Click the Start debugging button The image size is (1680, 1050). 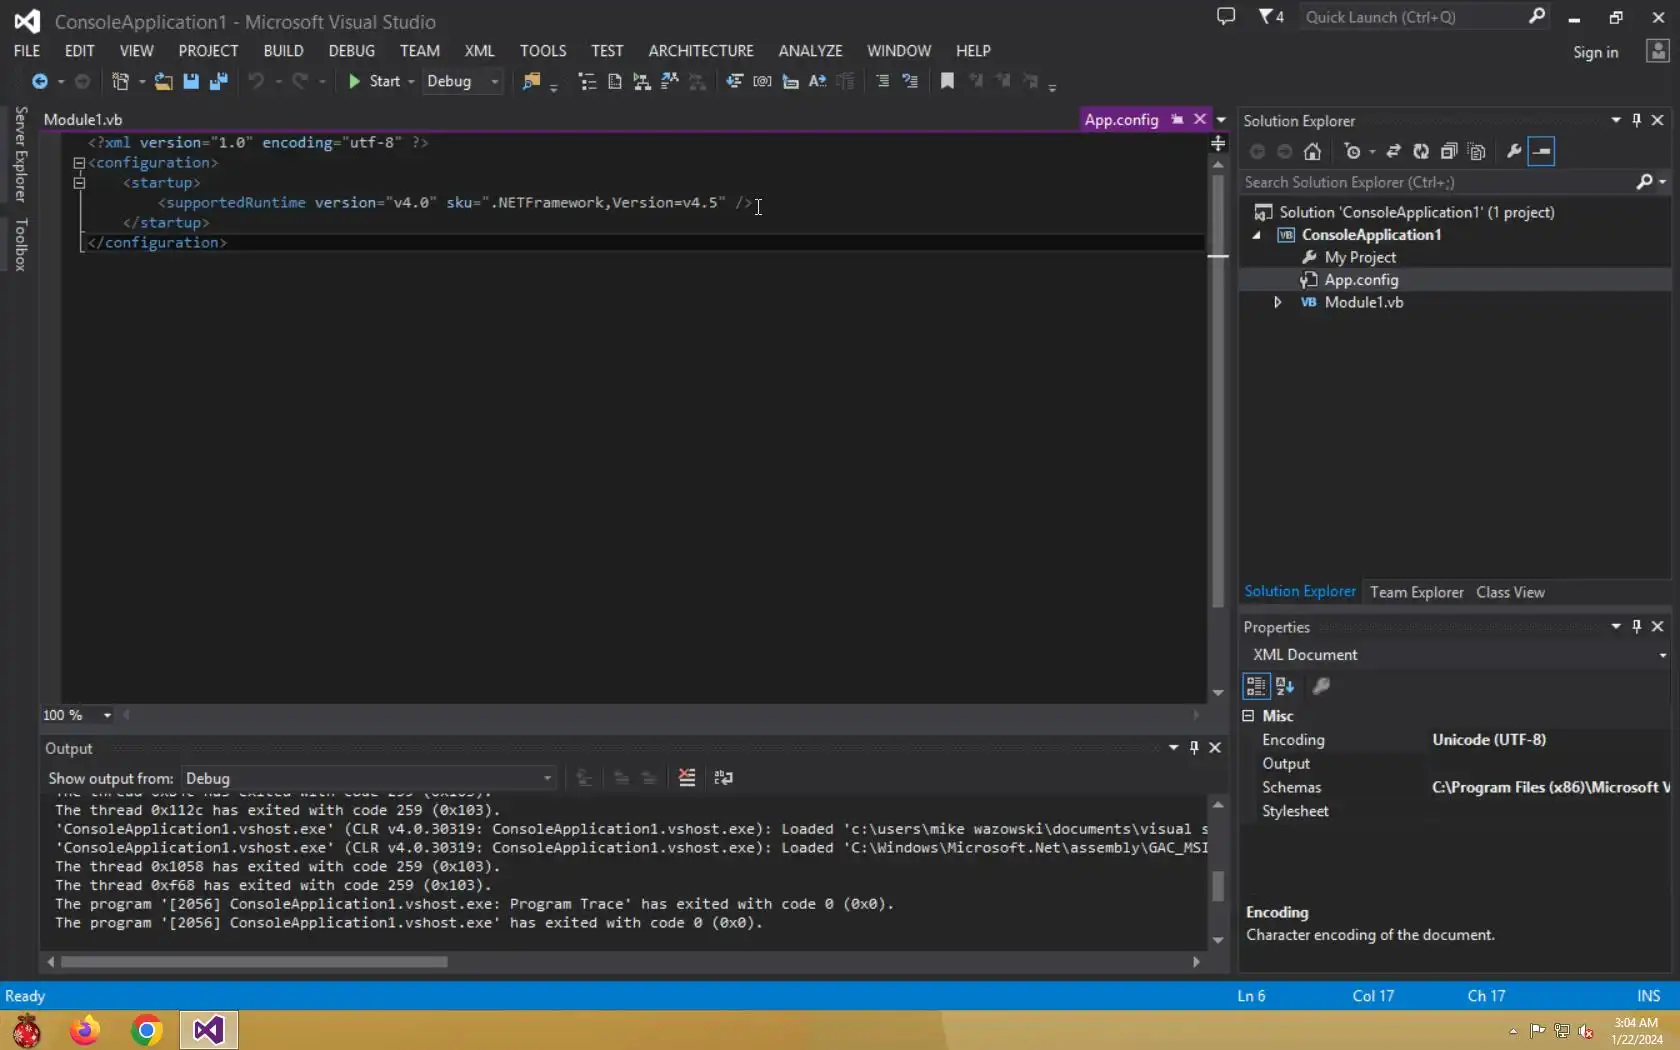tap(374, 81)
